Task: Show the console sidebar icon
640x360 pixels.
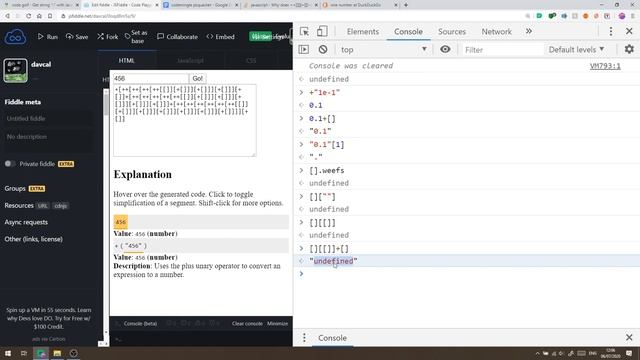Action: [x=304, y=49]
